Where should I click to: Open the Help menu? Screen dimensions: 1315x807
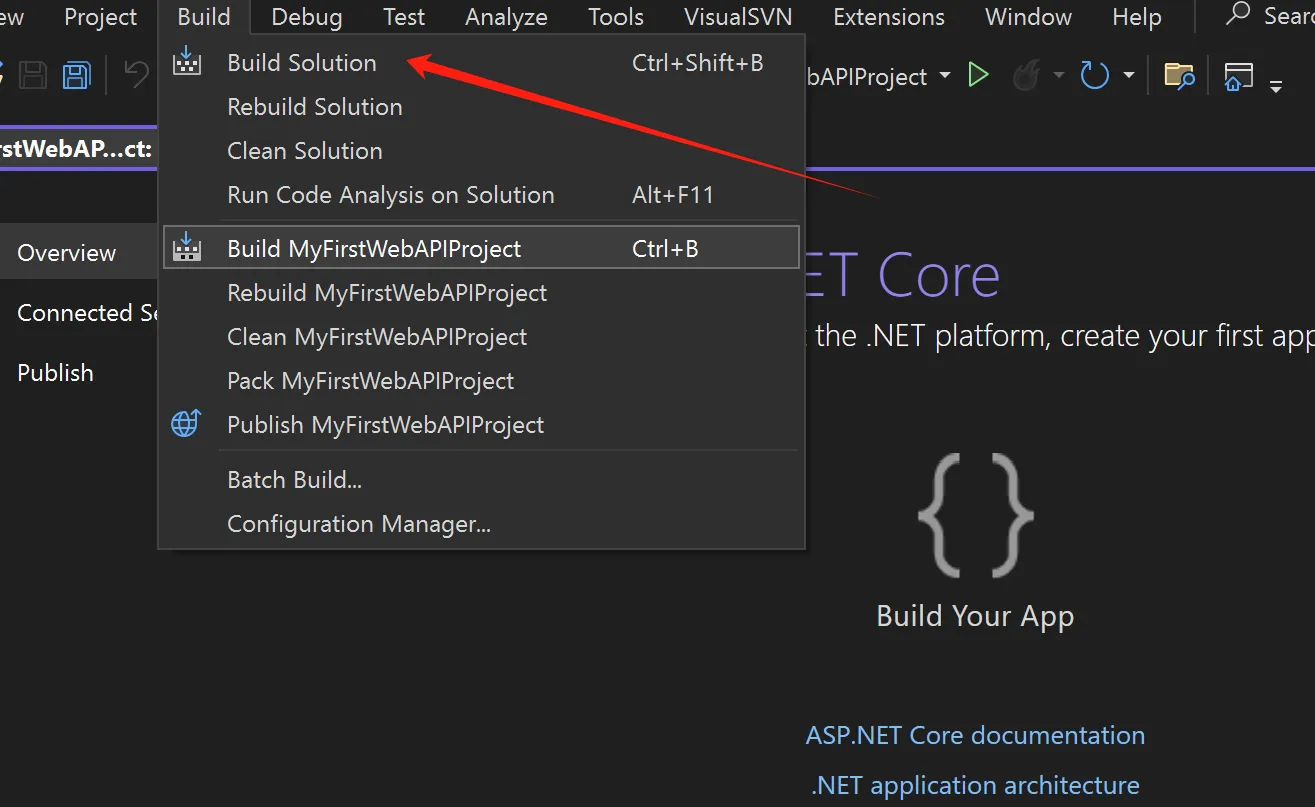[x=1137, y=17]
